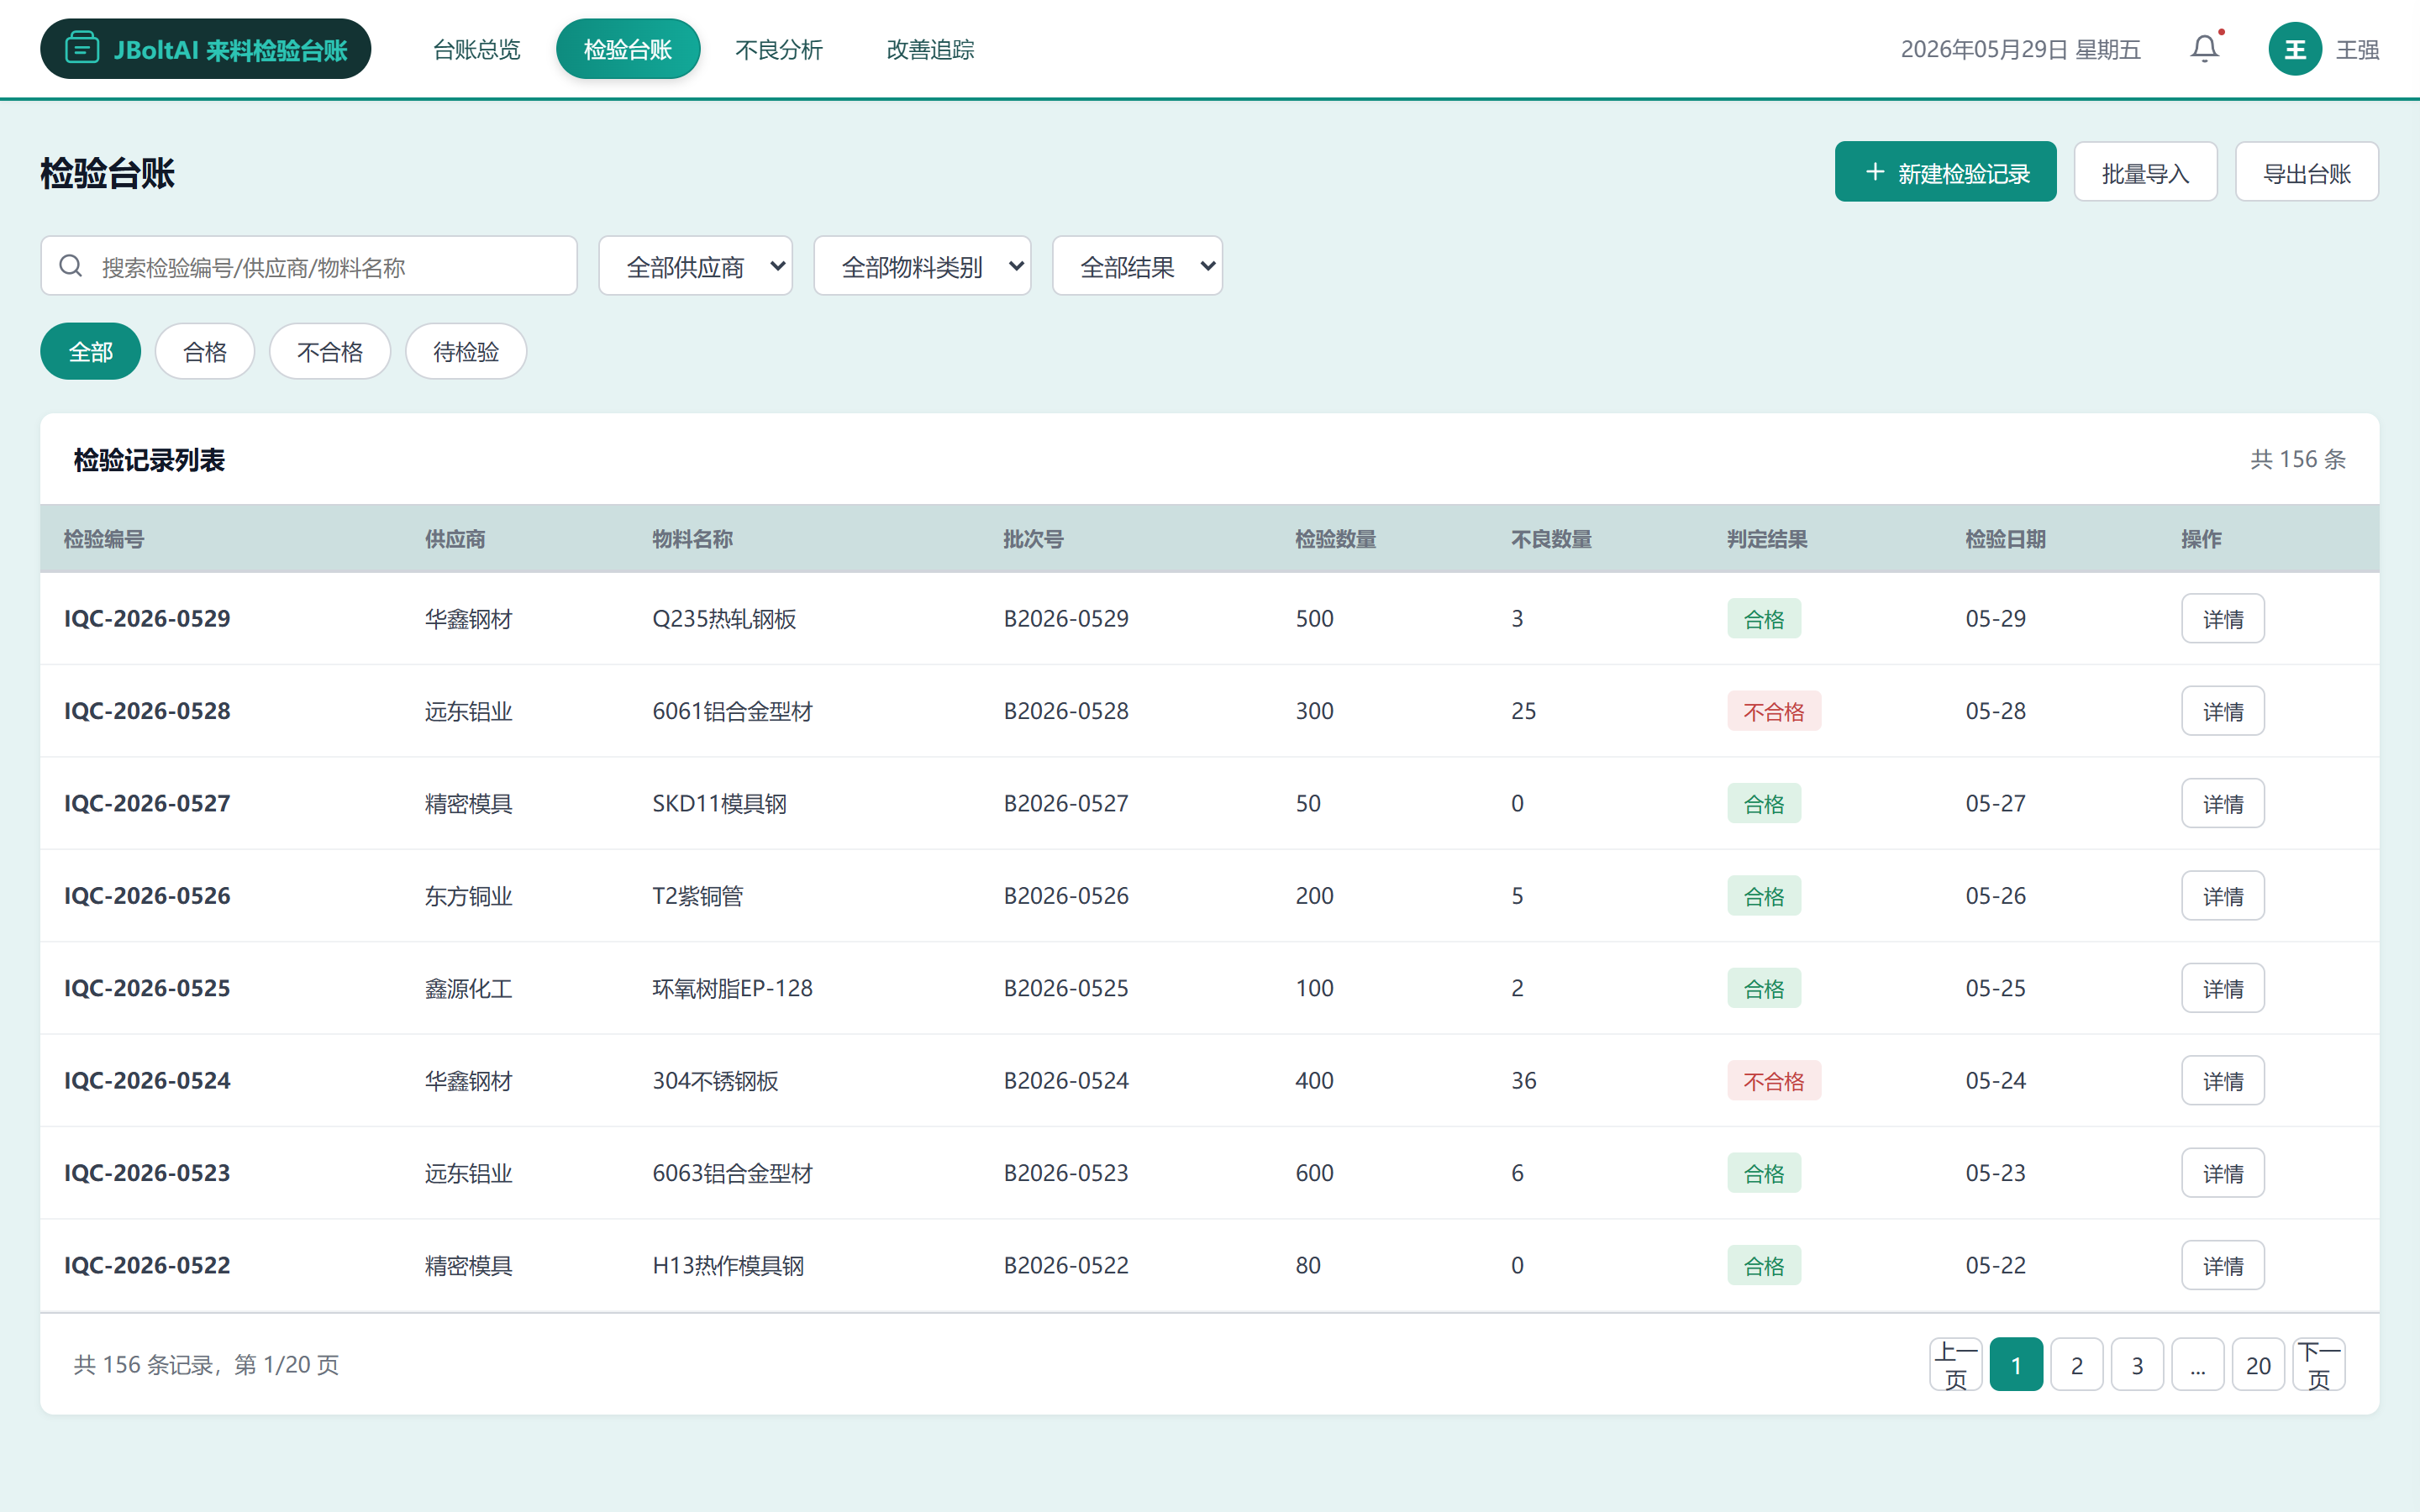This screenshot has width=2420, height=1512.
Task: Select the 不合格 filter chip
Action: point(330,351)
